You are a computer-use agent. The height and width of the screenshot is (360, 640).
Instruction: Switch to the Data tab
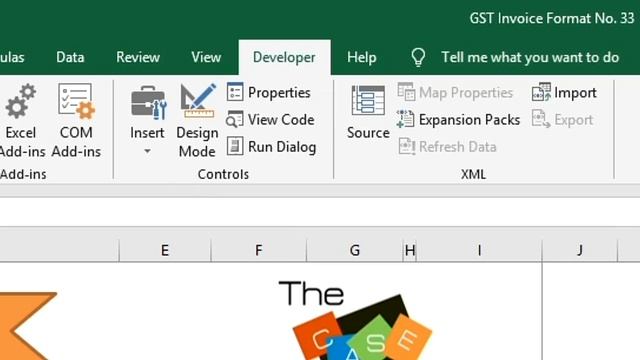(70, 57)
